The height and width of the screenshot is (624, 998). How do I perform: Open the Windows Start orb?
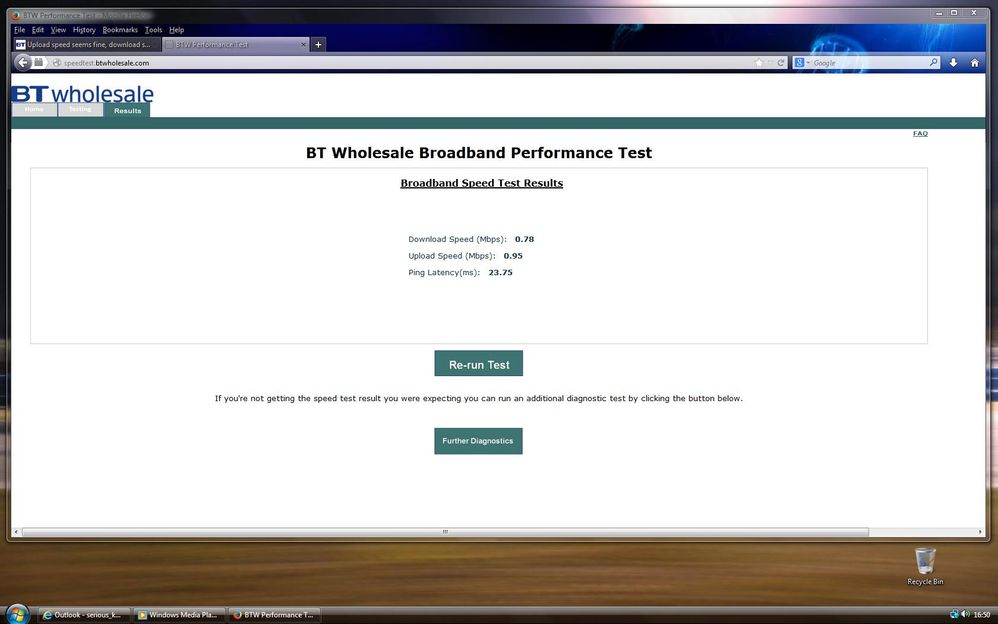coord(17,614)
